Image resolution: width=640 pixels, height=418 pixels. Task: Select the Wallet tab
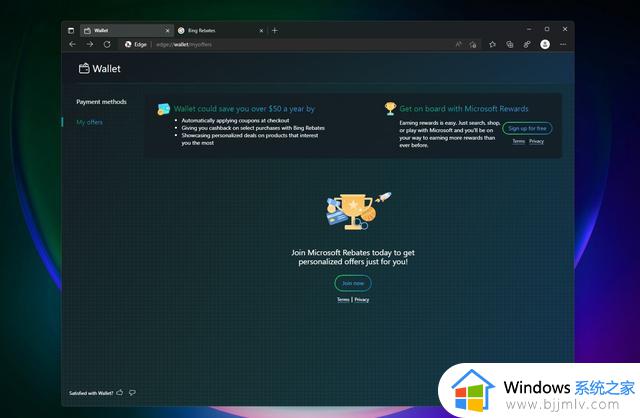point(127,30)
